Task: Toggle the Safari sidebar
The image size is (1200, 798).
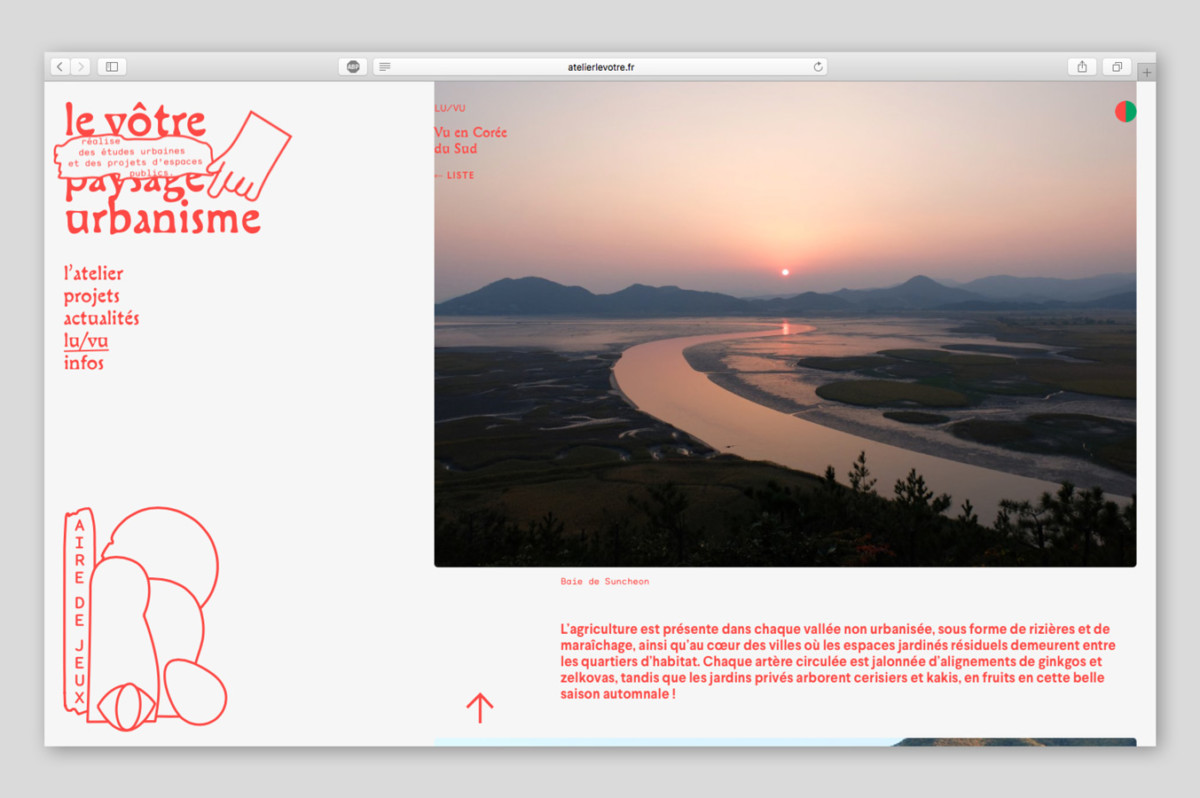Action: point(112,67)
